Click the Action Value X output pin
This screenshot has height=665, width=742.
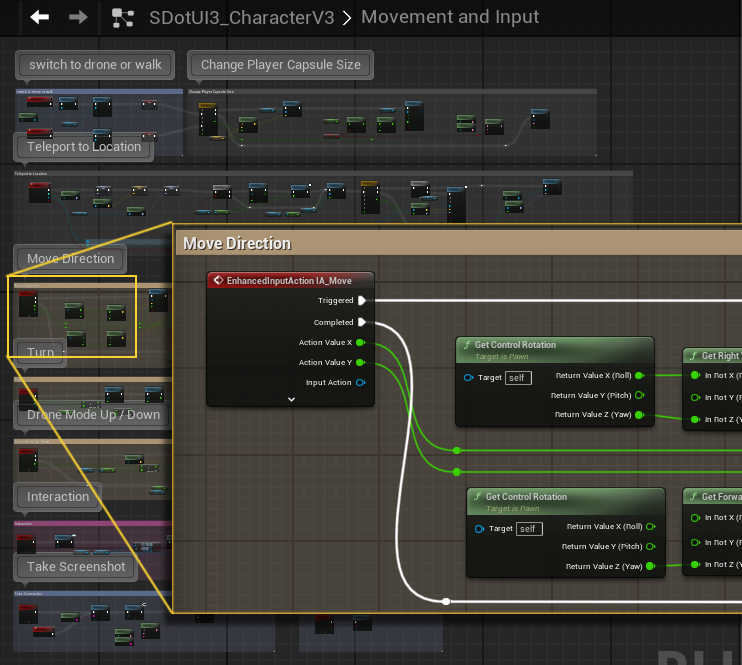[361, 342]
